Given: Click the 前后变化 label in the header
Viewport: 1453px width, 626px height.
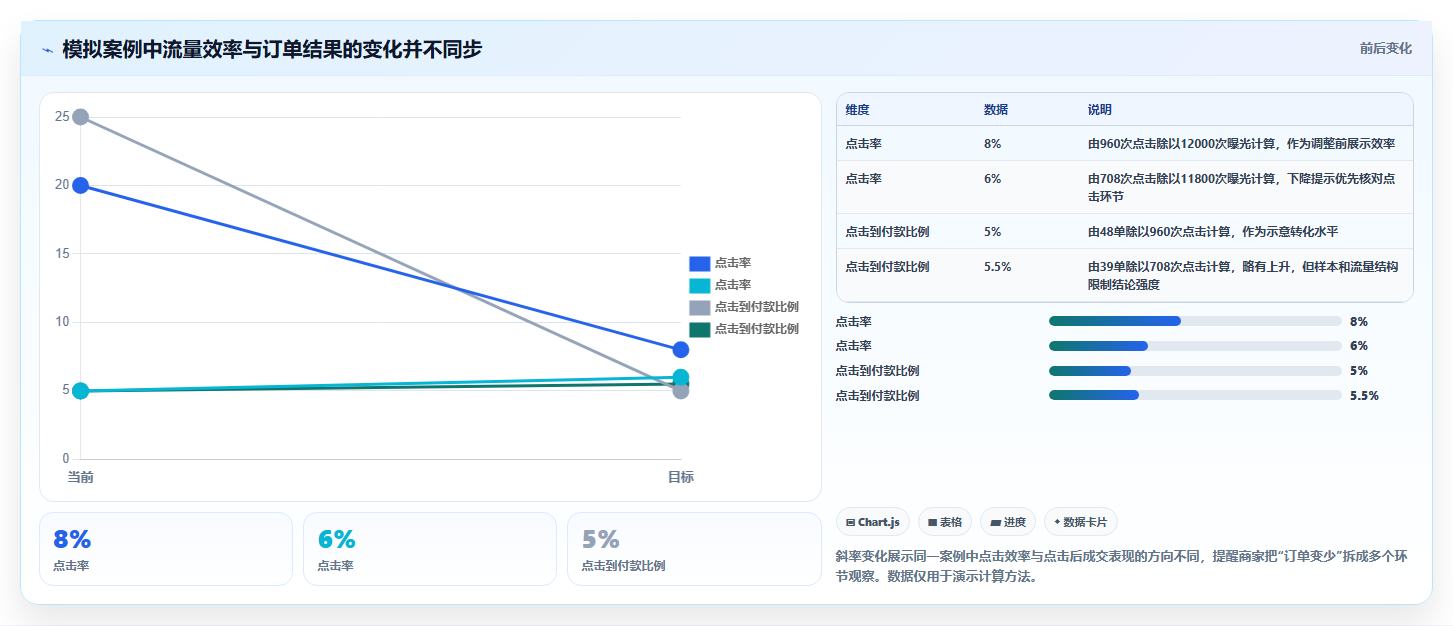Looking at the screenshot, I should [x=1385, y=48].
